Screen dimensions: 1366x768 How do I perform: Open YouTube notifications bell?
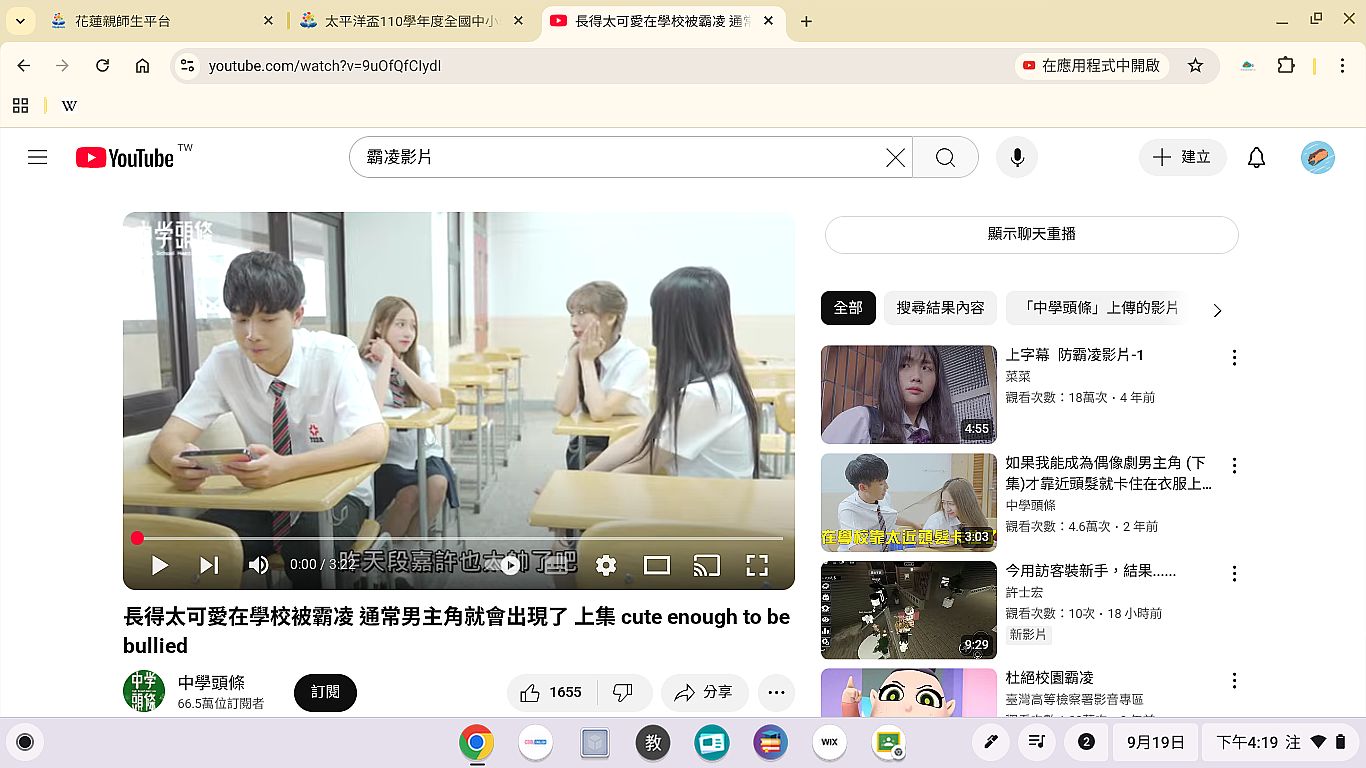[x=1256, y=157]
